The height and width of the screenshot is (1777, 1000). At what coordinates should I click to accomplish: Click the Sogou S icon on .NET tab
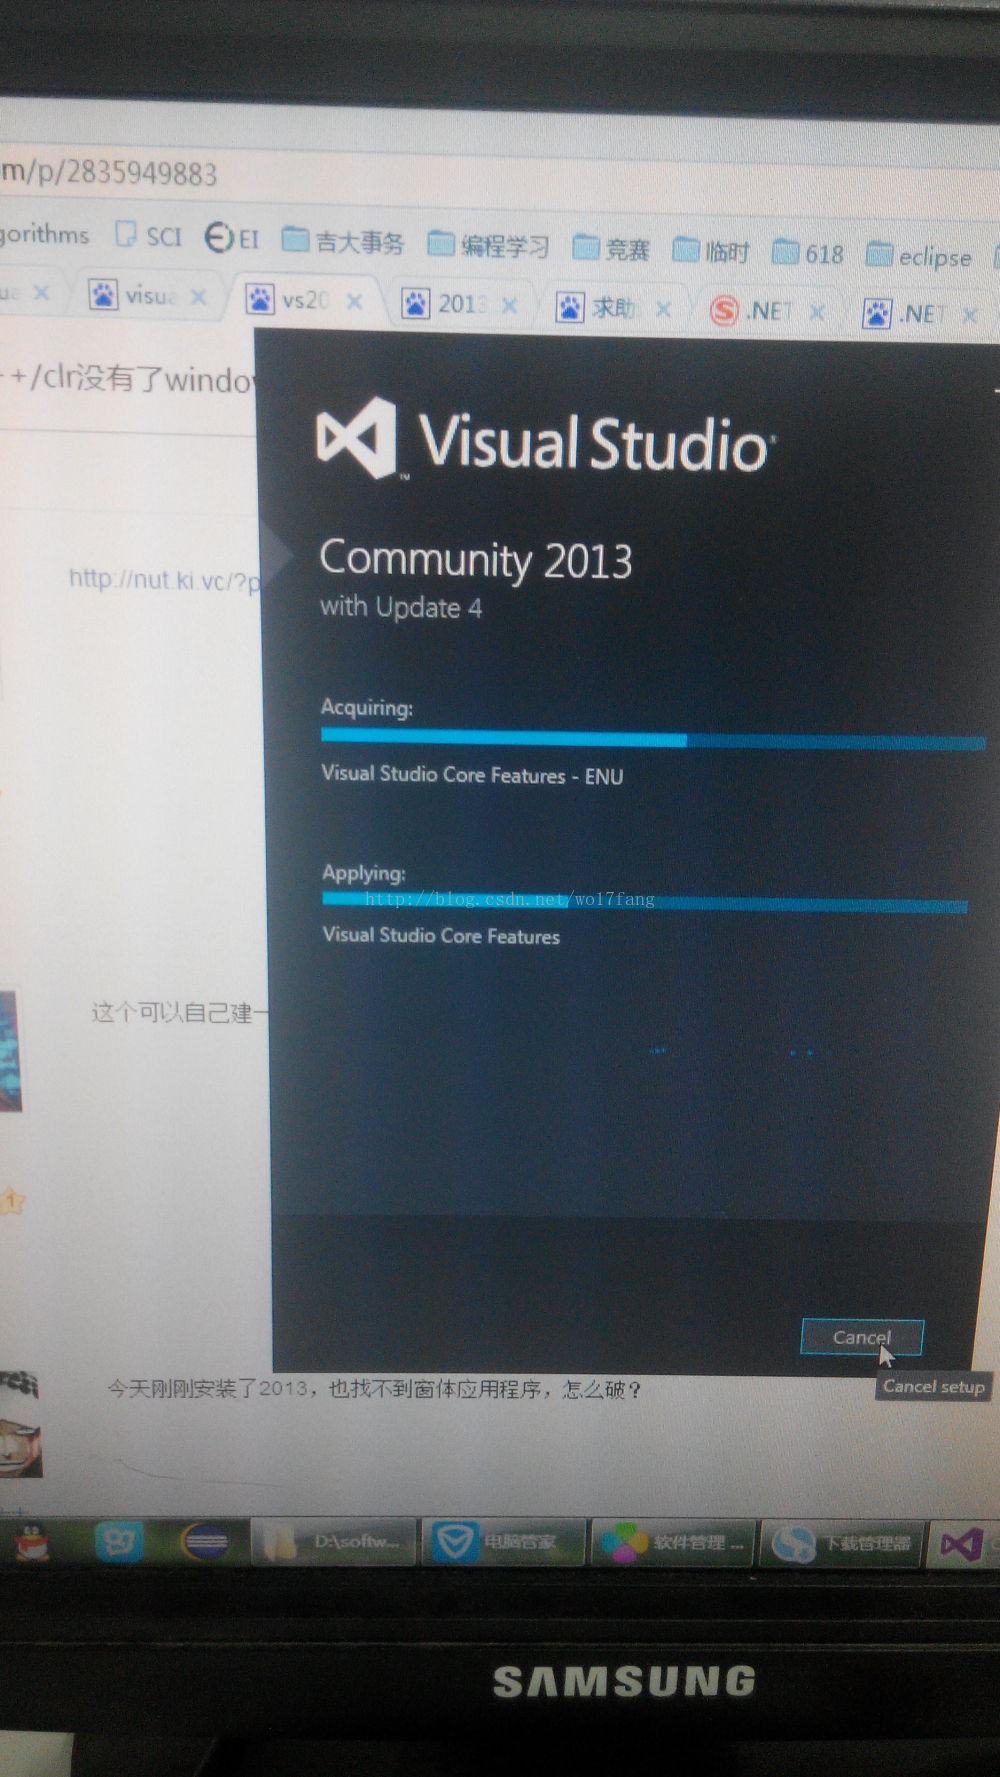coord(724,311)
